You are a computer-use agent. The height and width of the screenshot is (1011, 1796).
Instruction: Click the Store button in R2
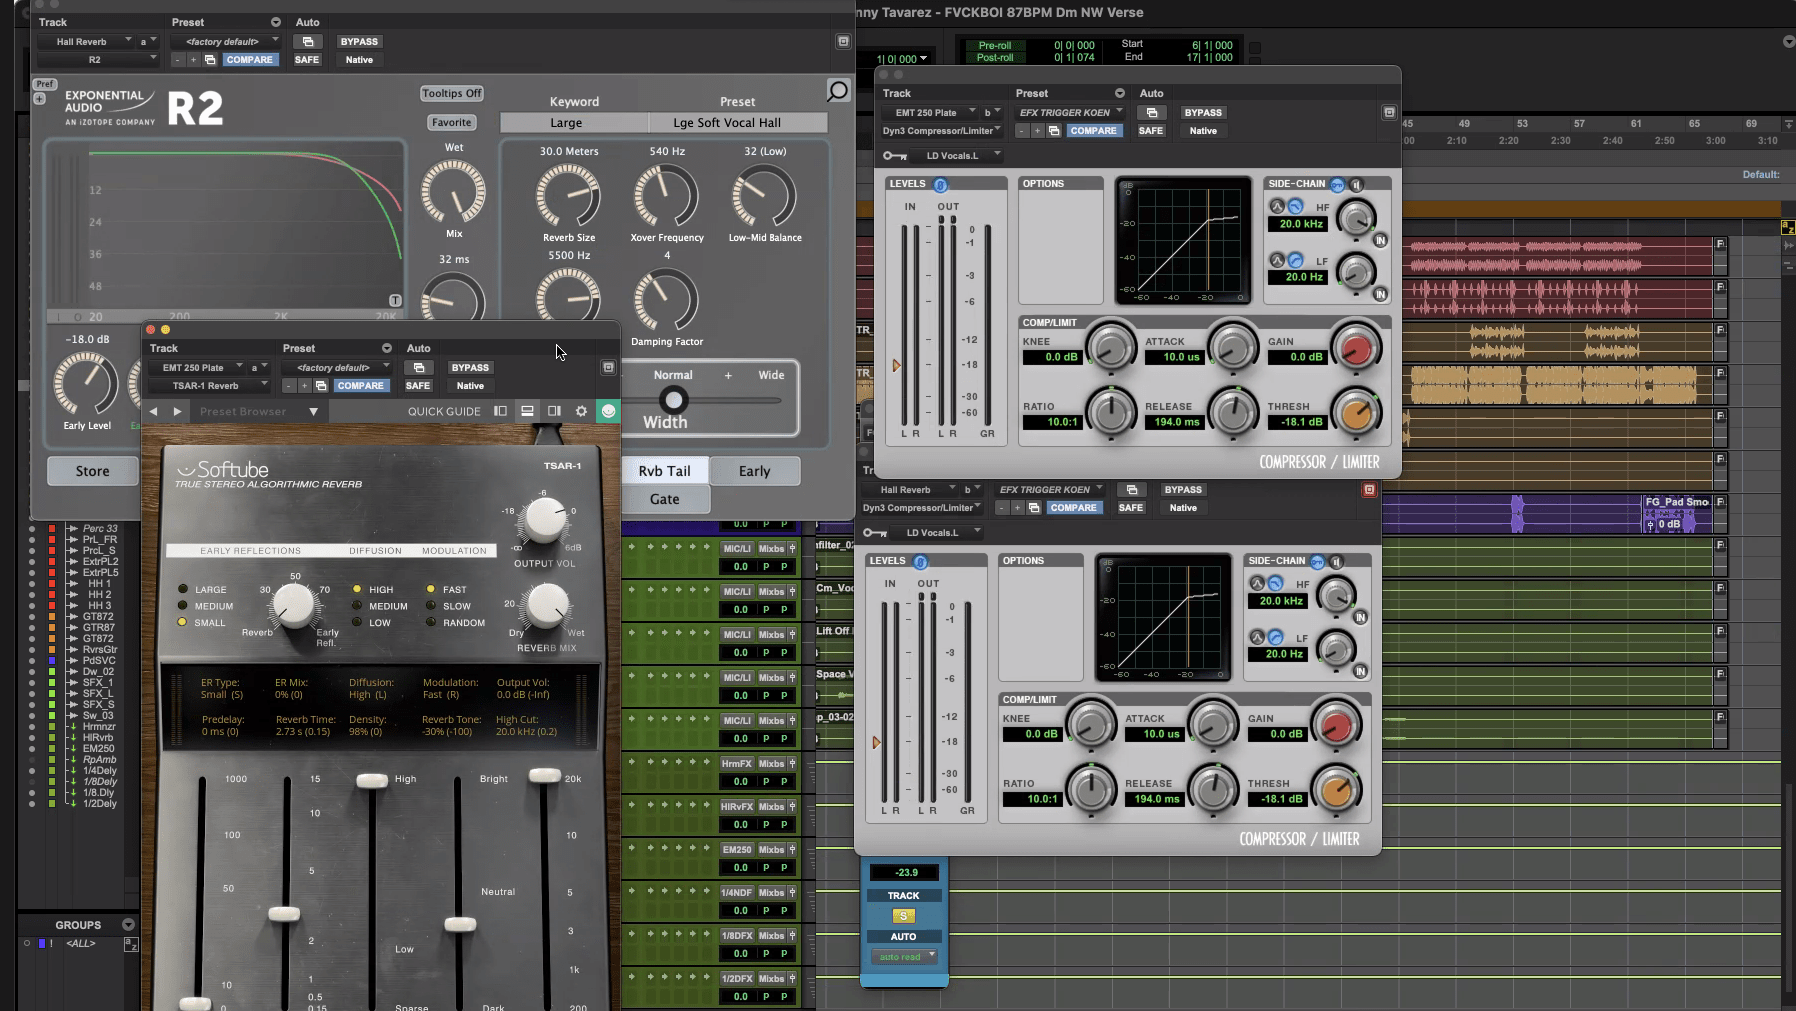coord(92,471)
